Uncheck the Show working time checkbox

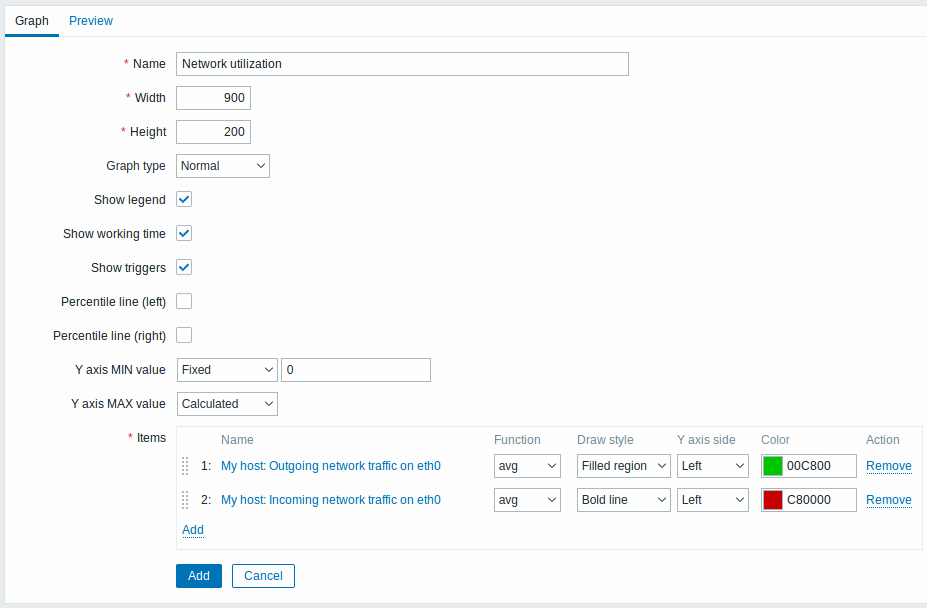click(184, 233)
